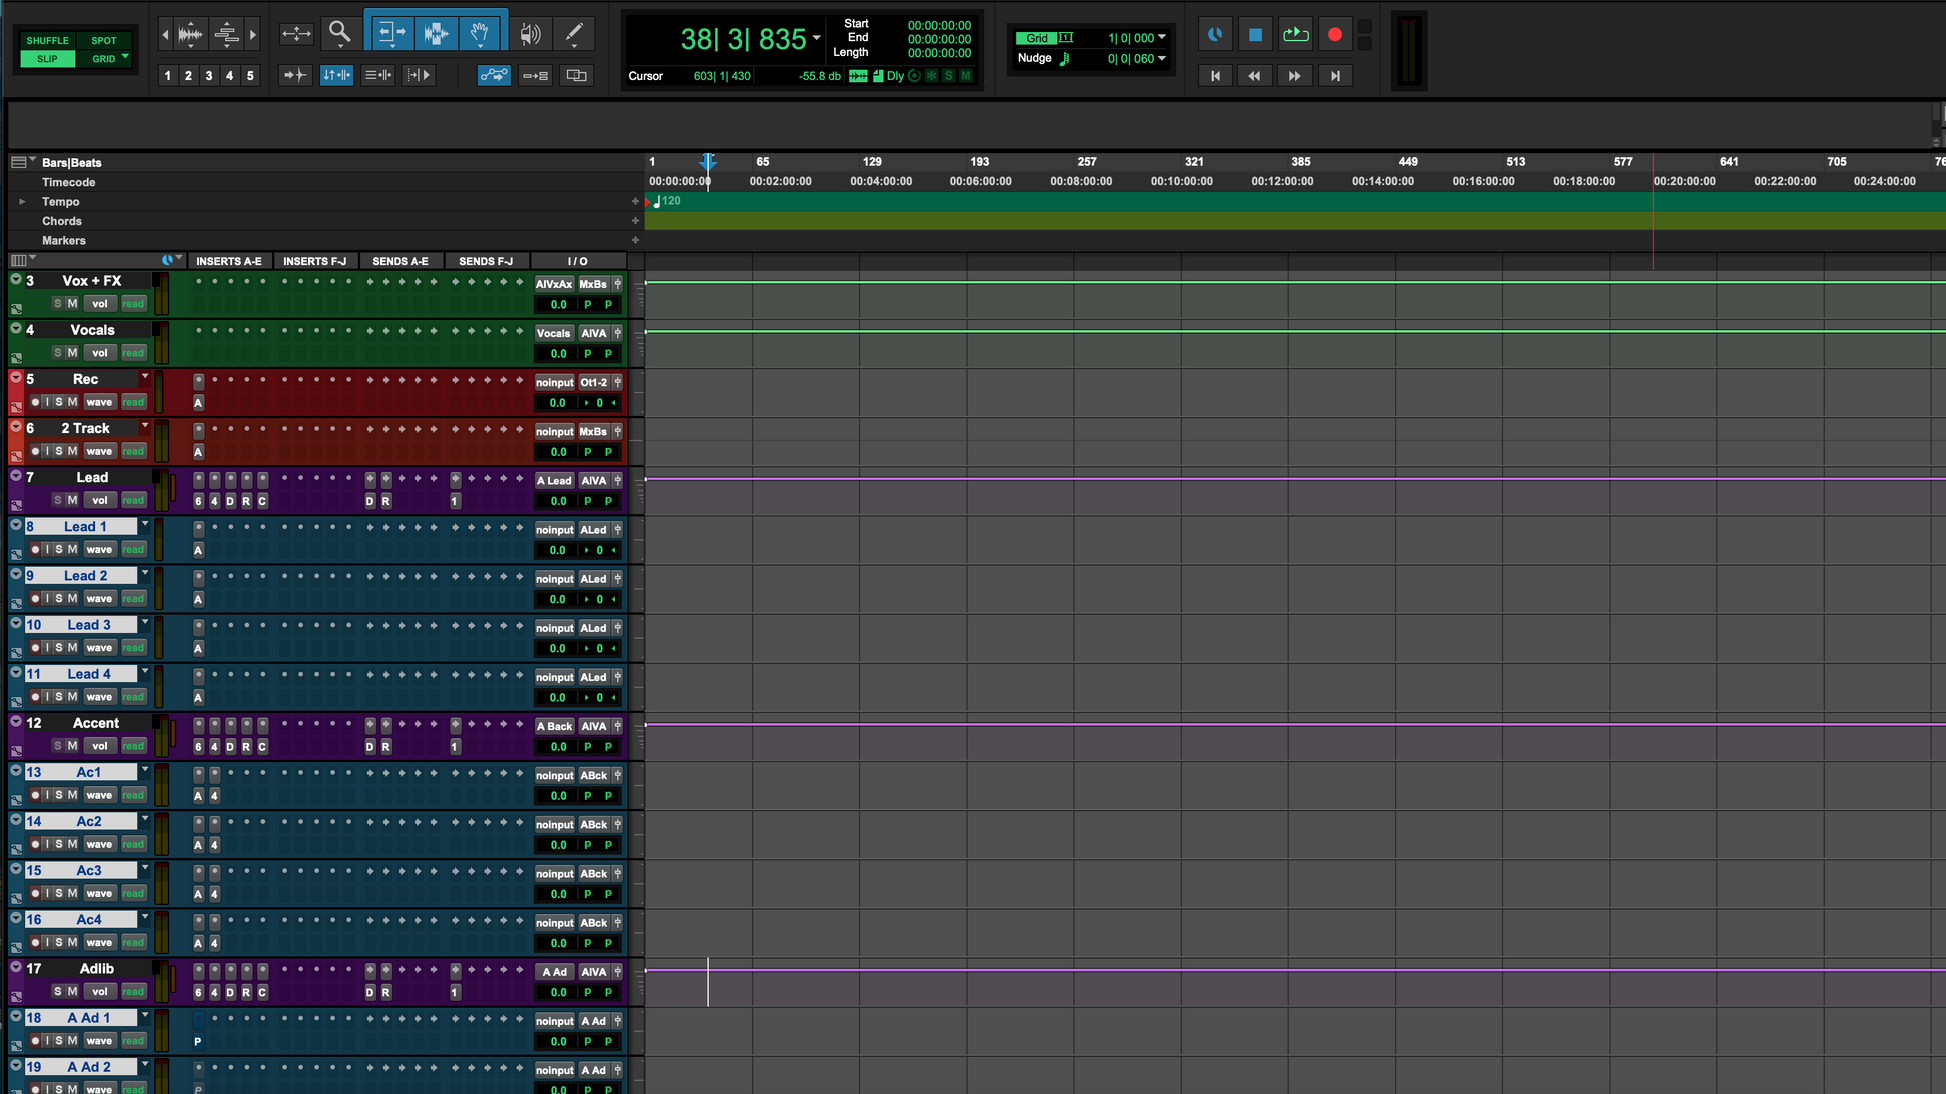Click the Return to Zero button

1215,76
